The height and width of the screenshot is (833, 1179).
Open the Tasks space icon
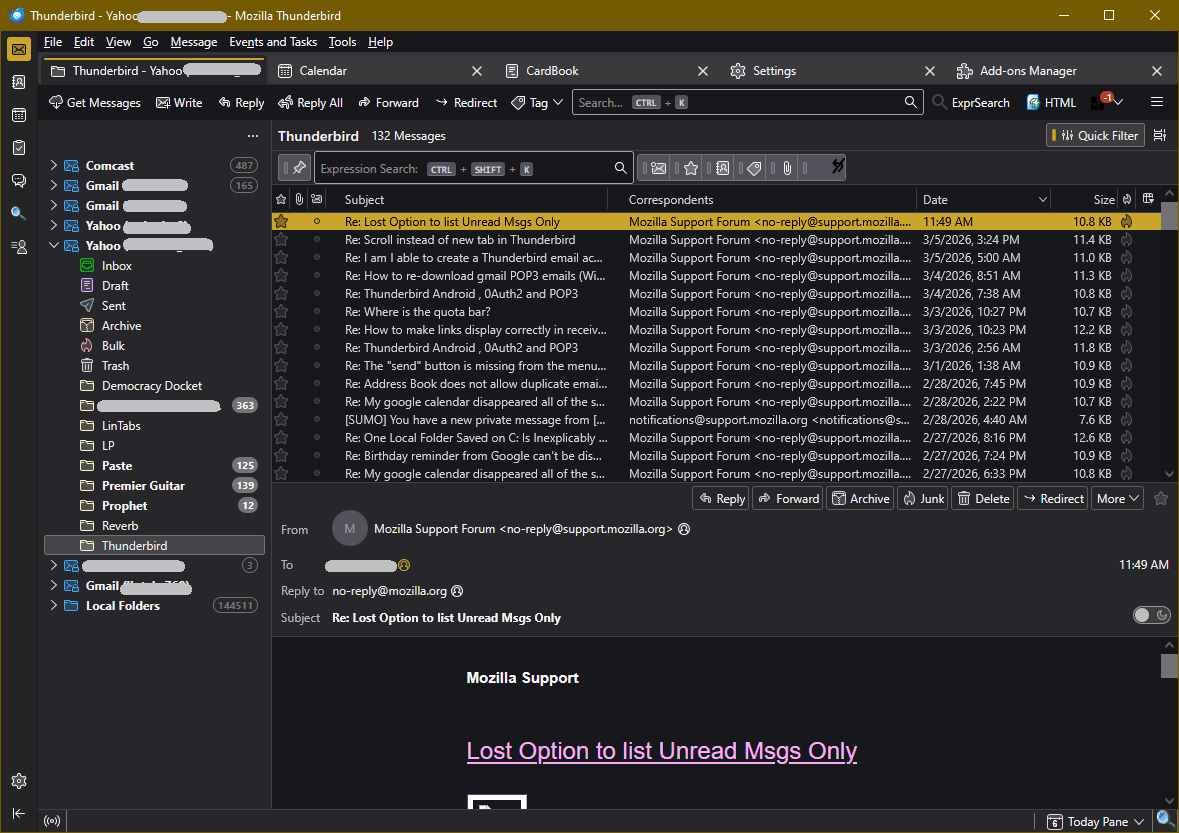pos(18,148)
